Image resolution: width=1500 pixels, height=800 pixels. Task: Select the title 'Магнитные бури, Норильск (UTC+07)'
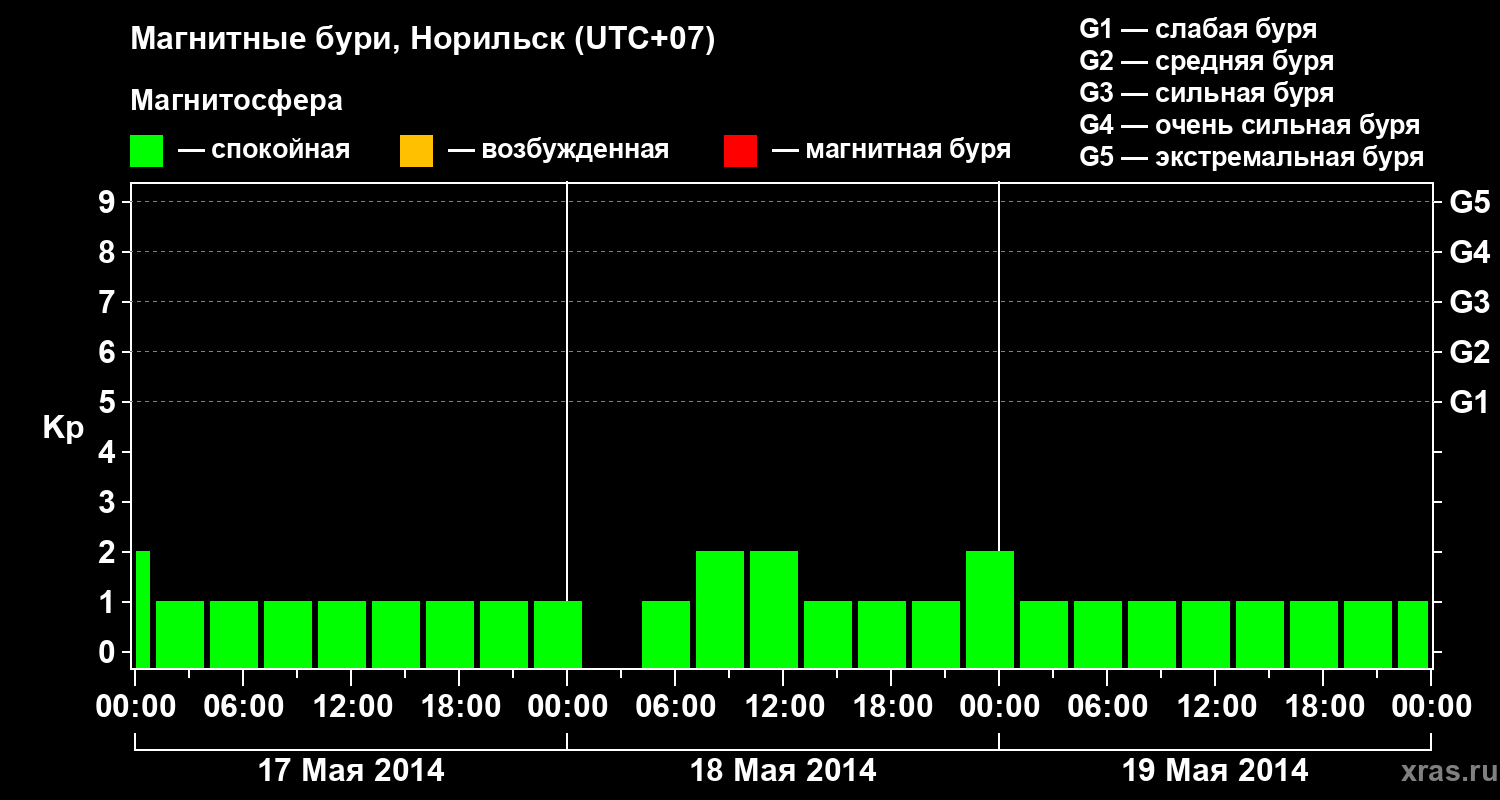(x=423, y=40)
